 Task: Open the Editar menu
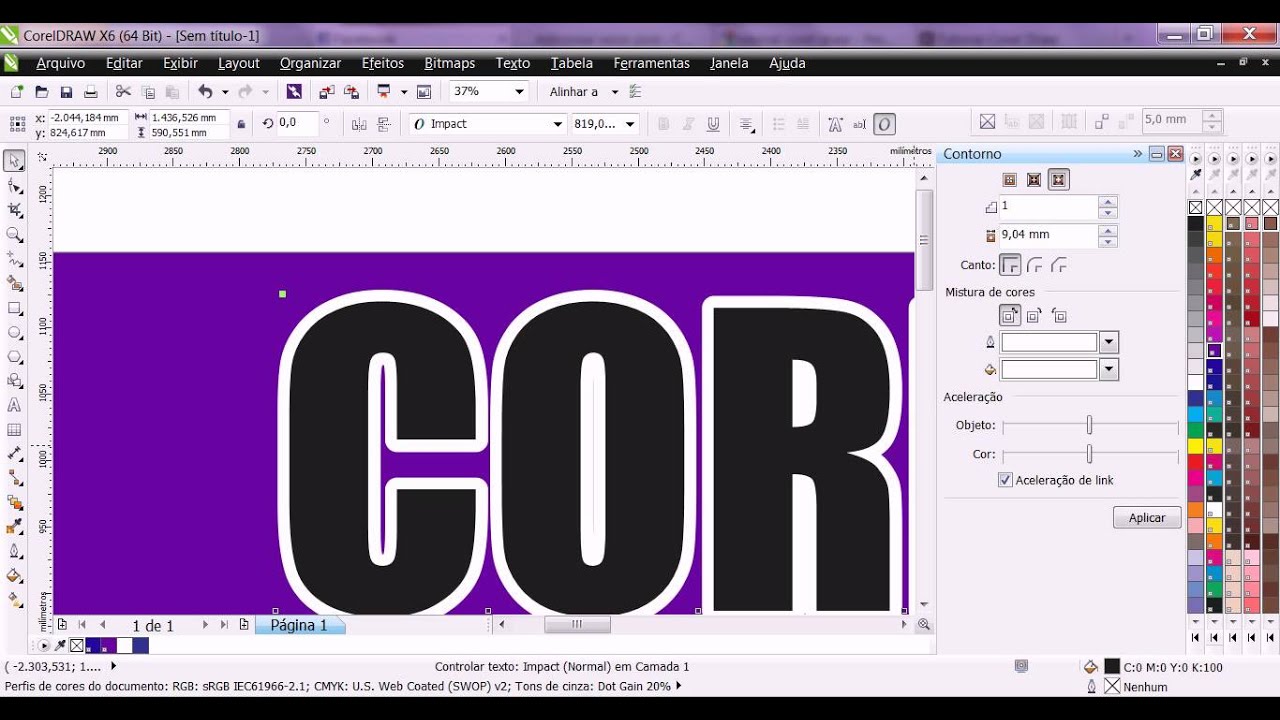(x=124, y=63)
